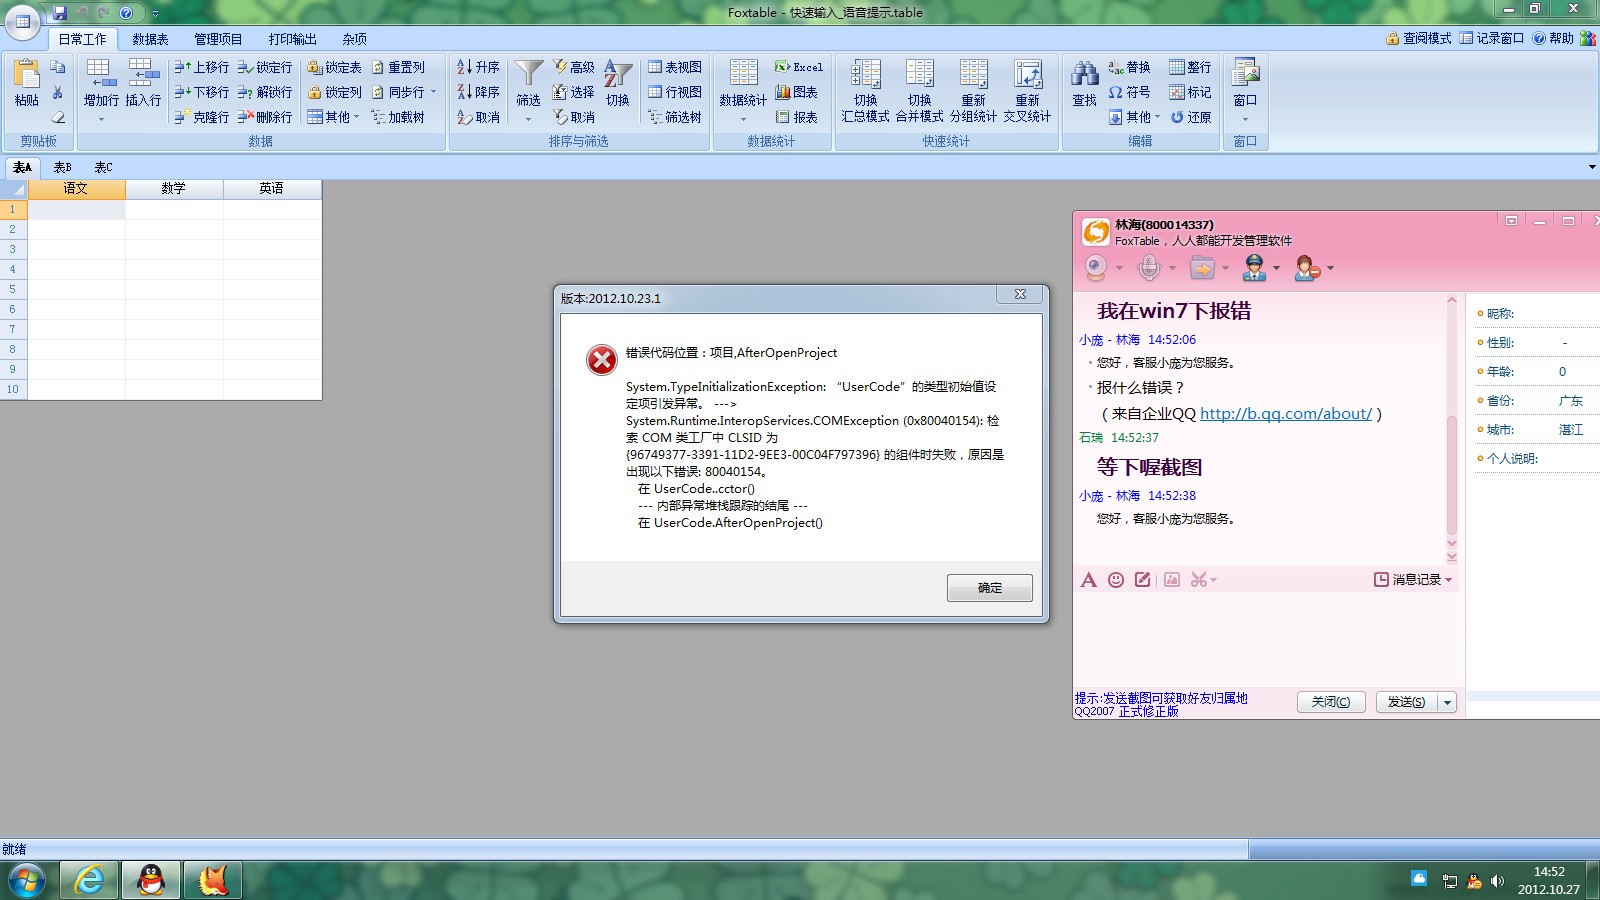
Task: Click the emoticon smiley icon in chat
Action: point(1116,579)
